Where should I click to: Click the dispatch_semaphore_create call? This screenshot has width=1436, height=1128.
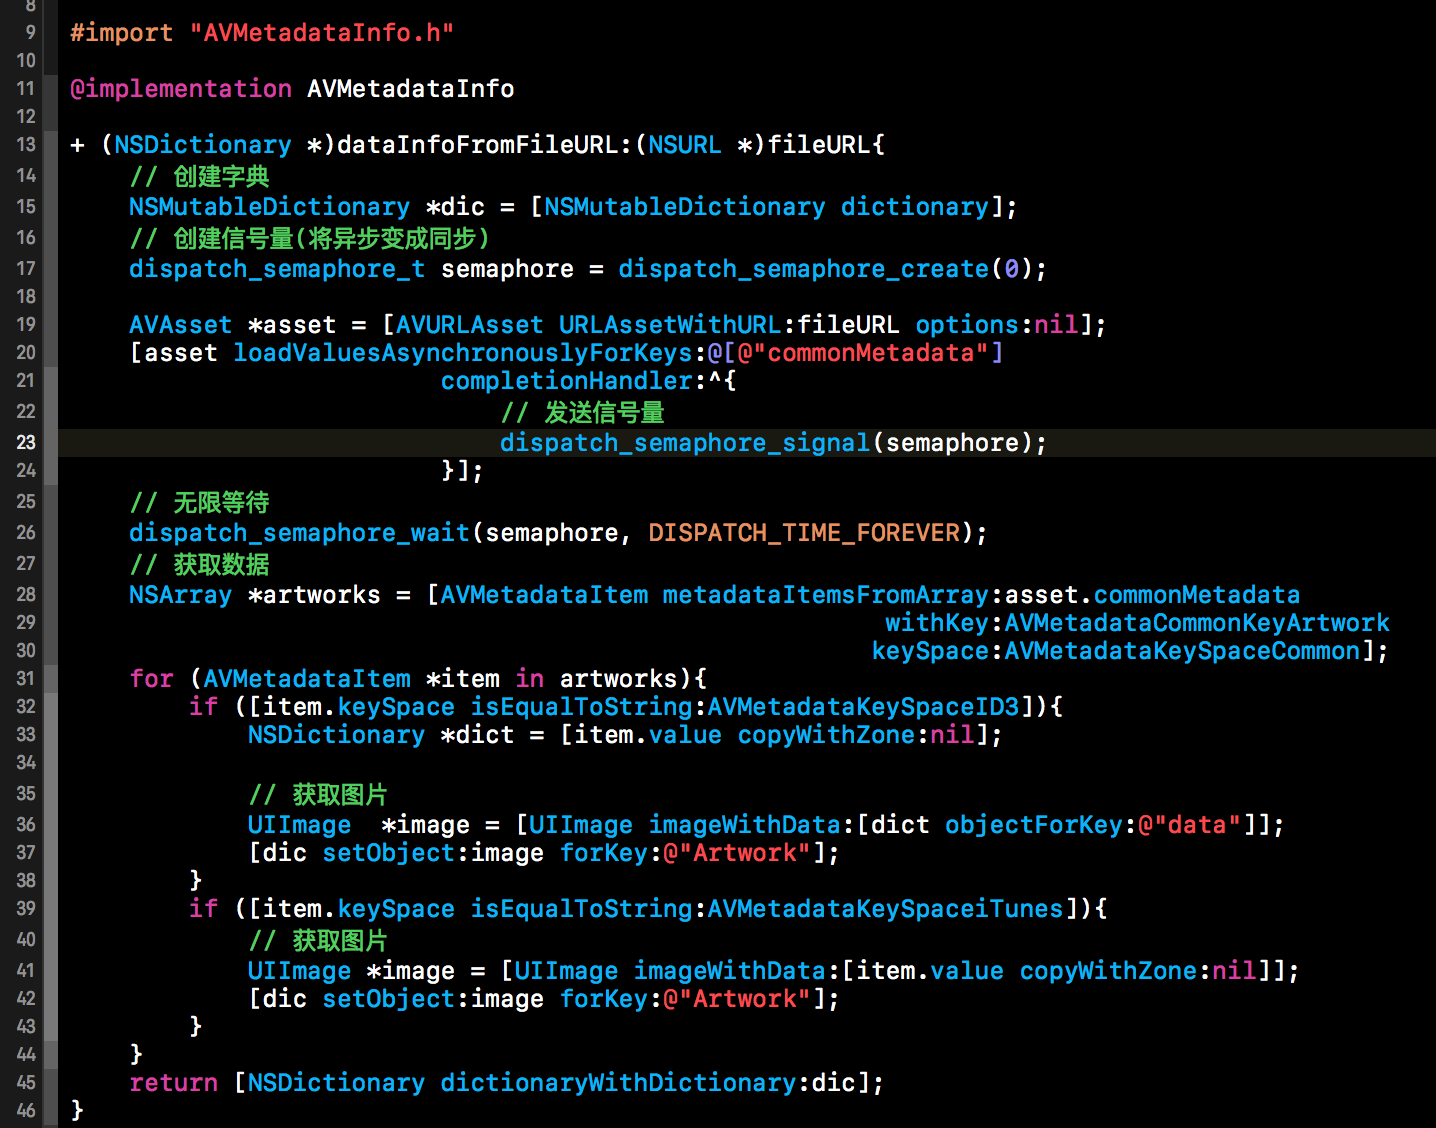pos(804,269)
